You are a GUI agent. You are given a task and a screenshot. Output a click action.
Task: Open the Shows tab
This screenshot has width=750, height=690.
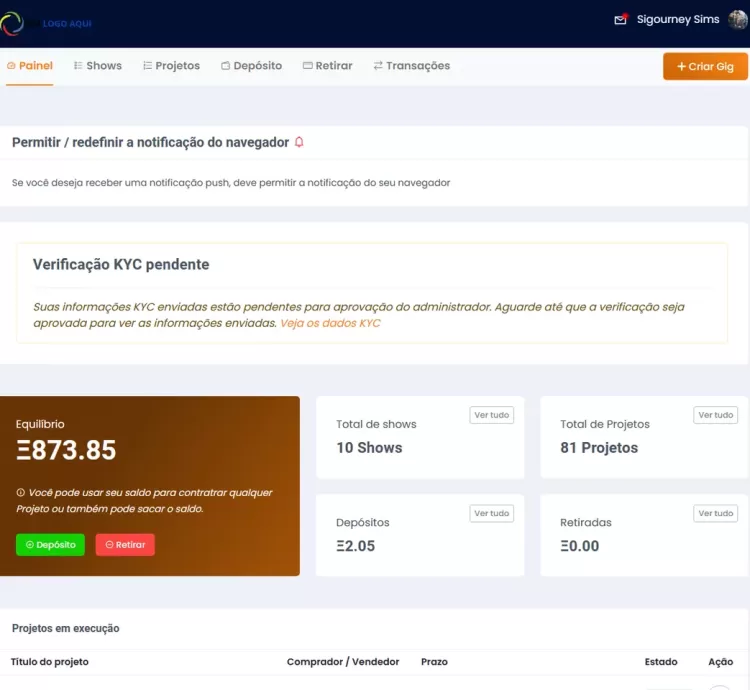pyautogui.click(x=98, y=66)
